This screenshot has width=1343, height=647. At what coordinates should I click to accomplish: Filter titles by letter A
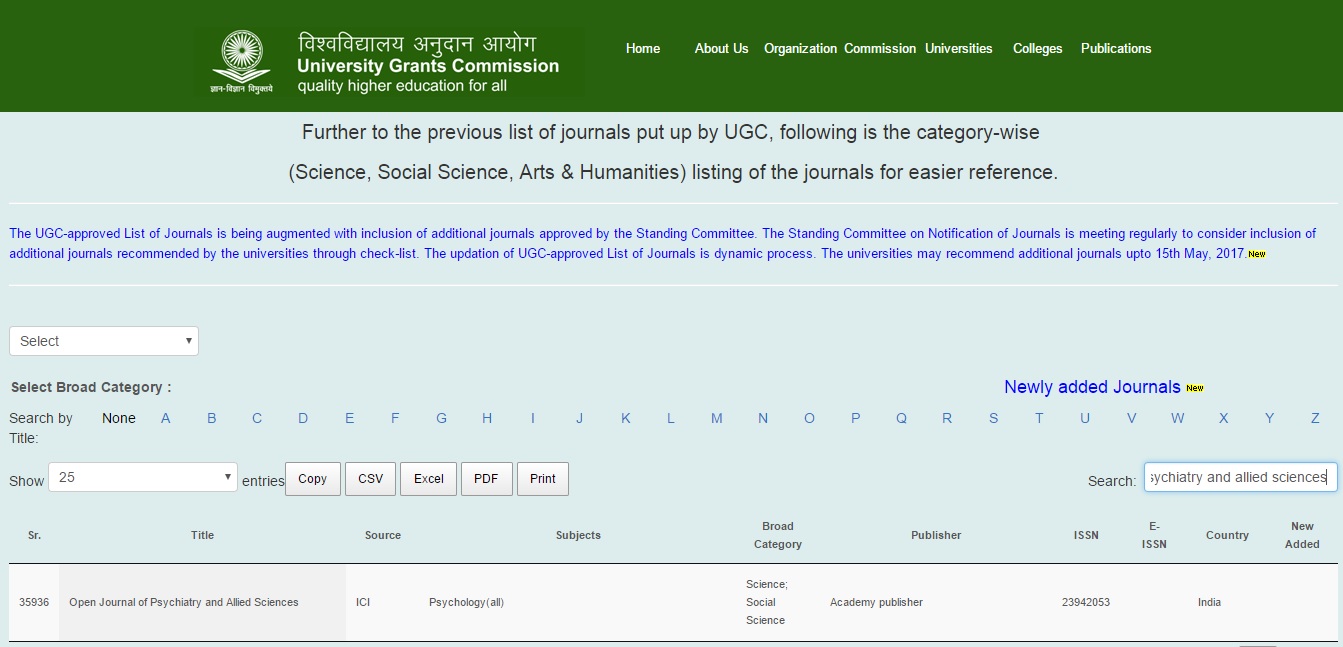(x=166, y=418)
